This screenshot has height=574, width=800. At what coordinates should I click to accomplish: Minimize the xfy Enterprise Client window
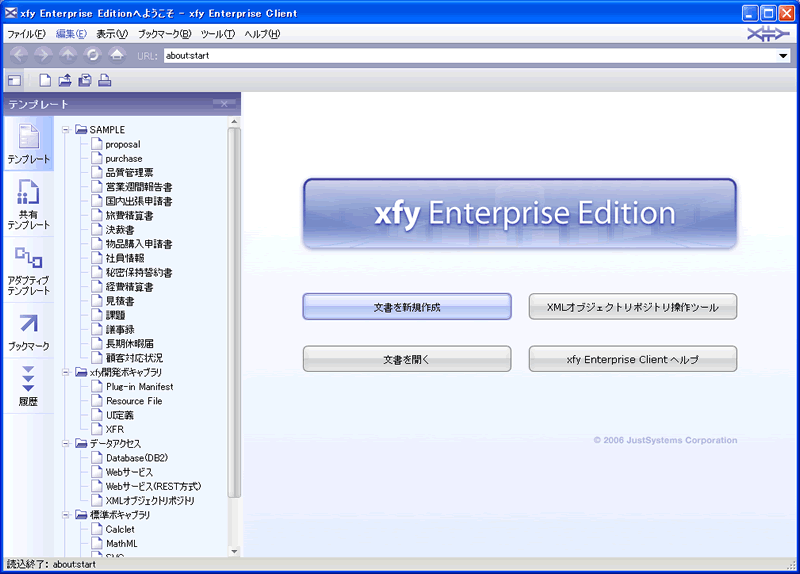click(749, 13)
